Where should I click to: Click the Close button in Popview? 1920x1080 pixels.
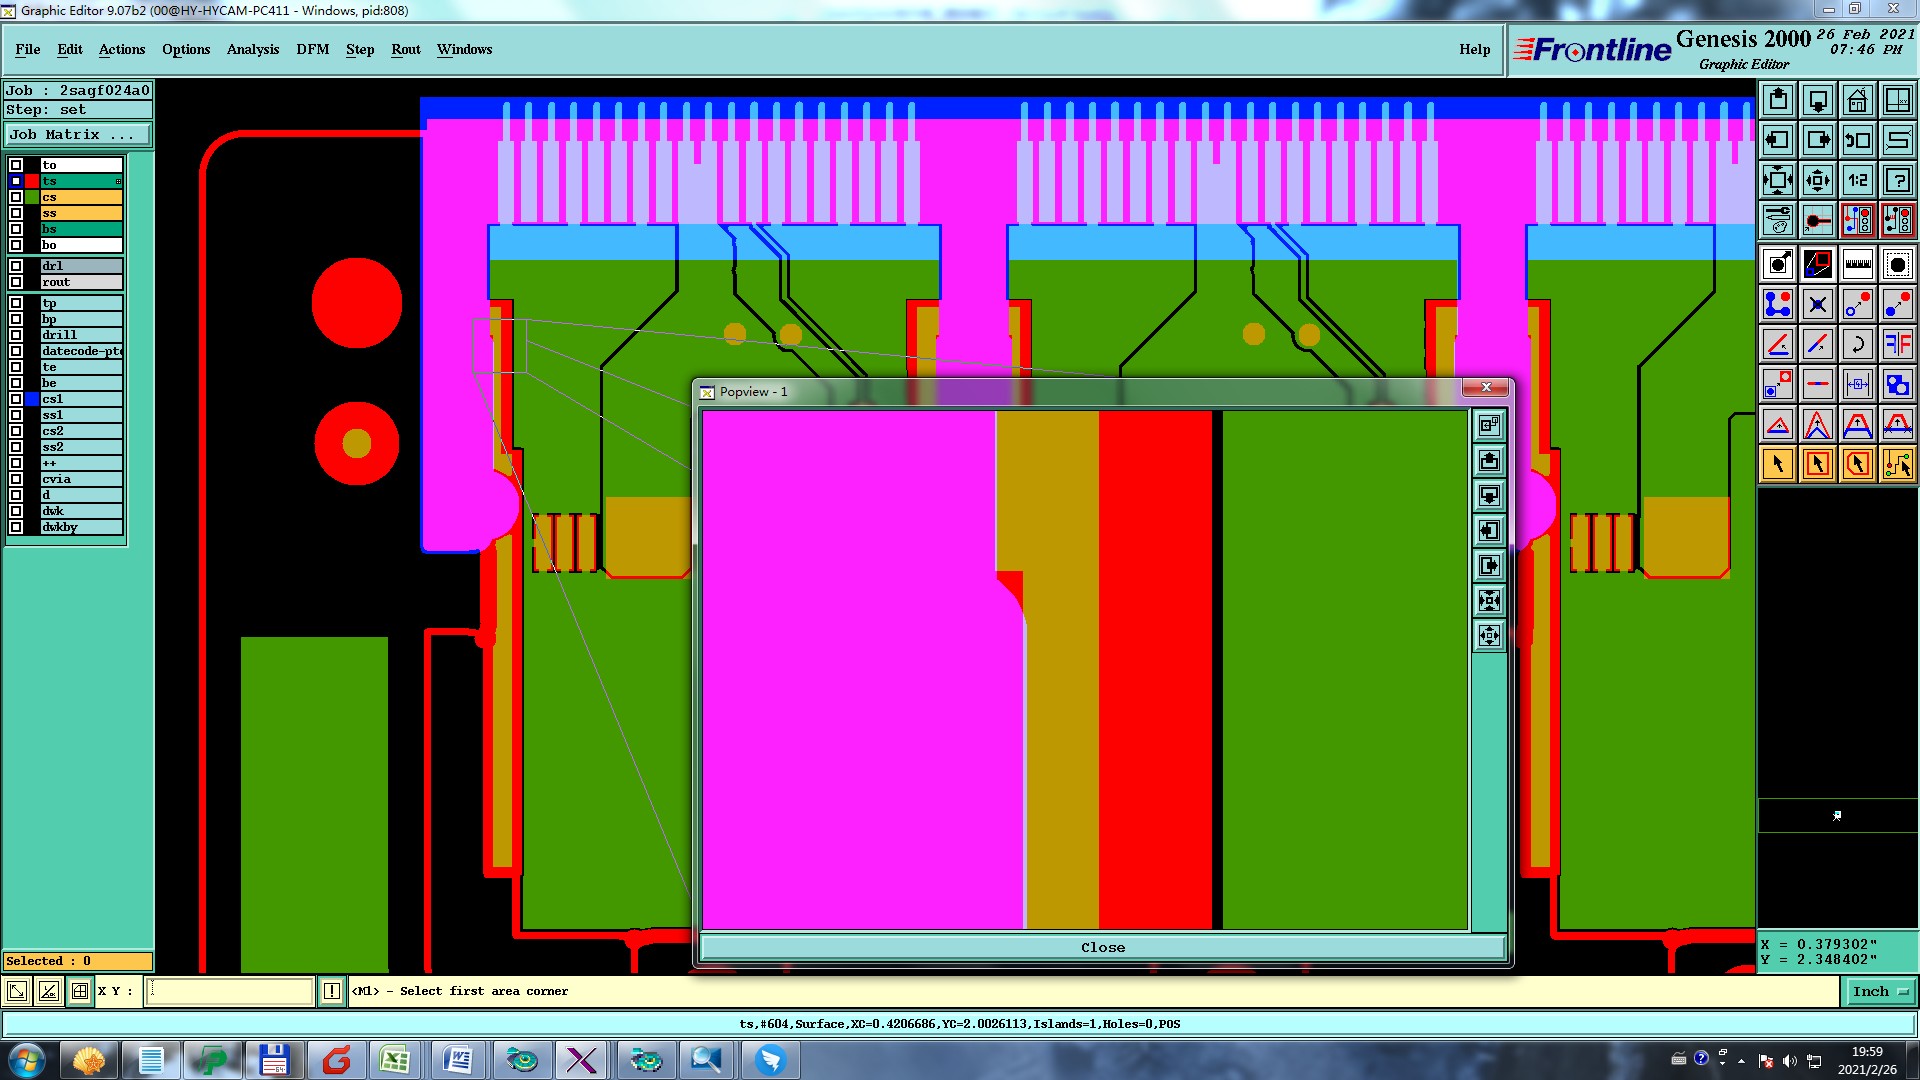pos(1102,947)
